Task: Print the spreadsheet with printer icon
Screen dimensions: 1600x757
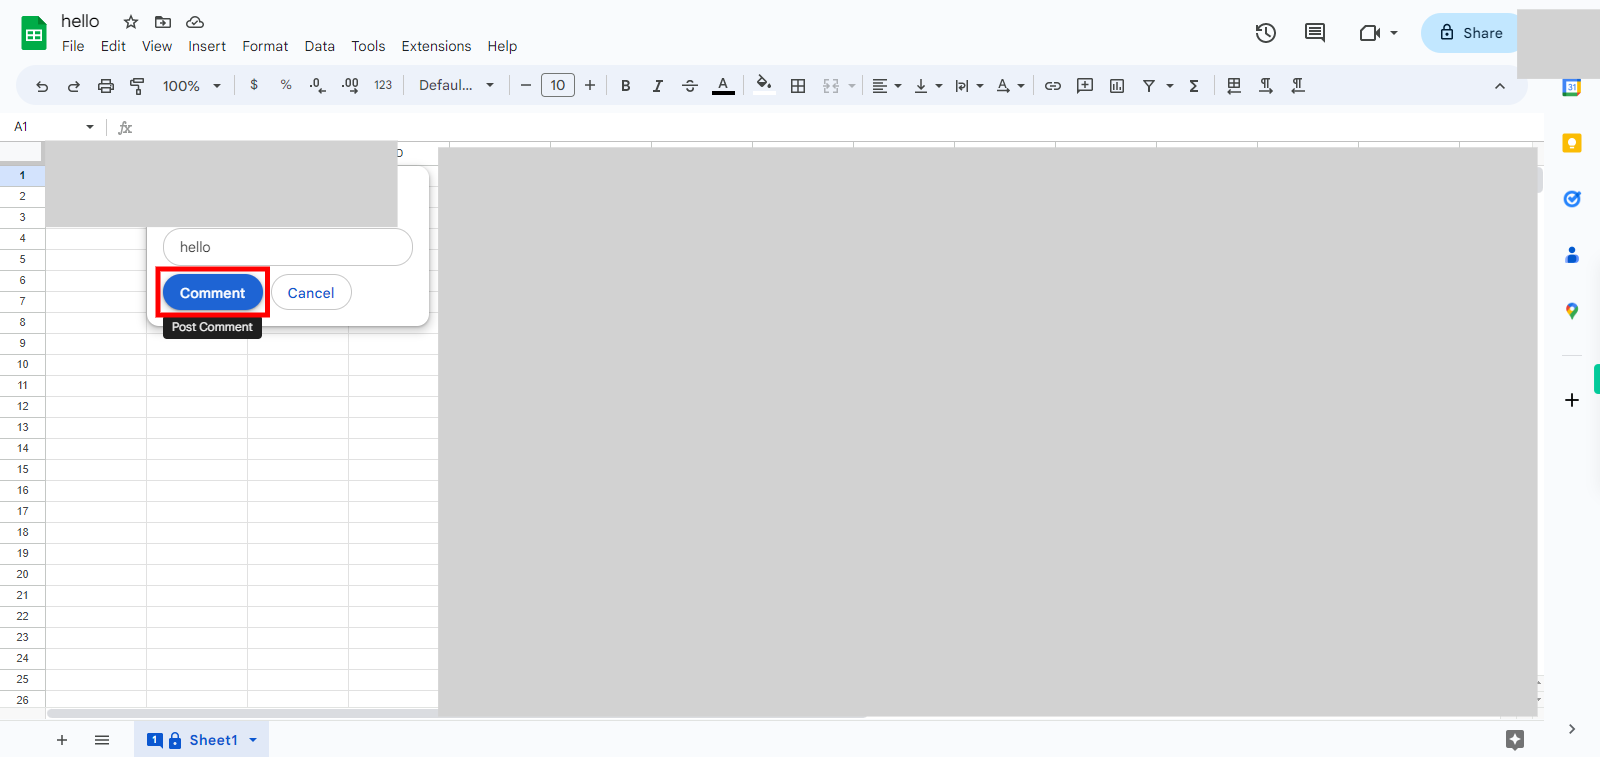Action: point(106,86)
